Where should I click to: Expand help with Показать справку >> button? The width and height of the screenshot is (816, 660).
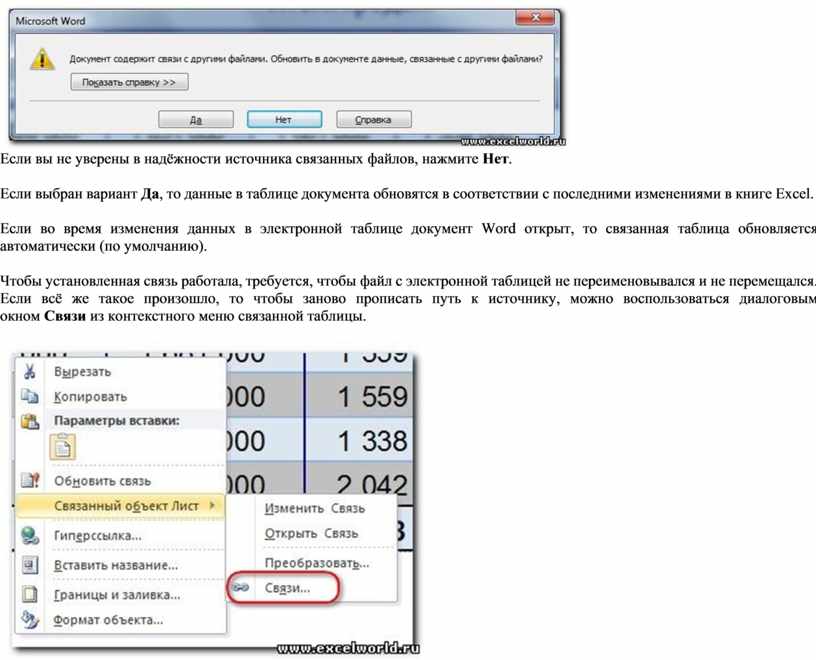pyautogui.click(x=129, y=83)
